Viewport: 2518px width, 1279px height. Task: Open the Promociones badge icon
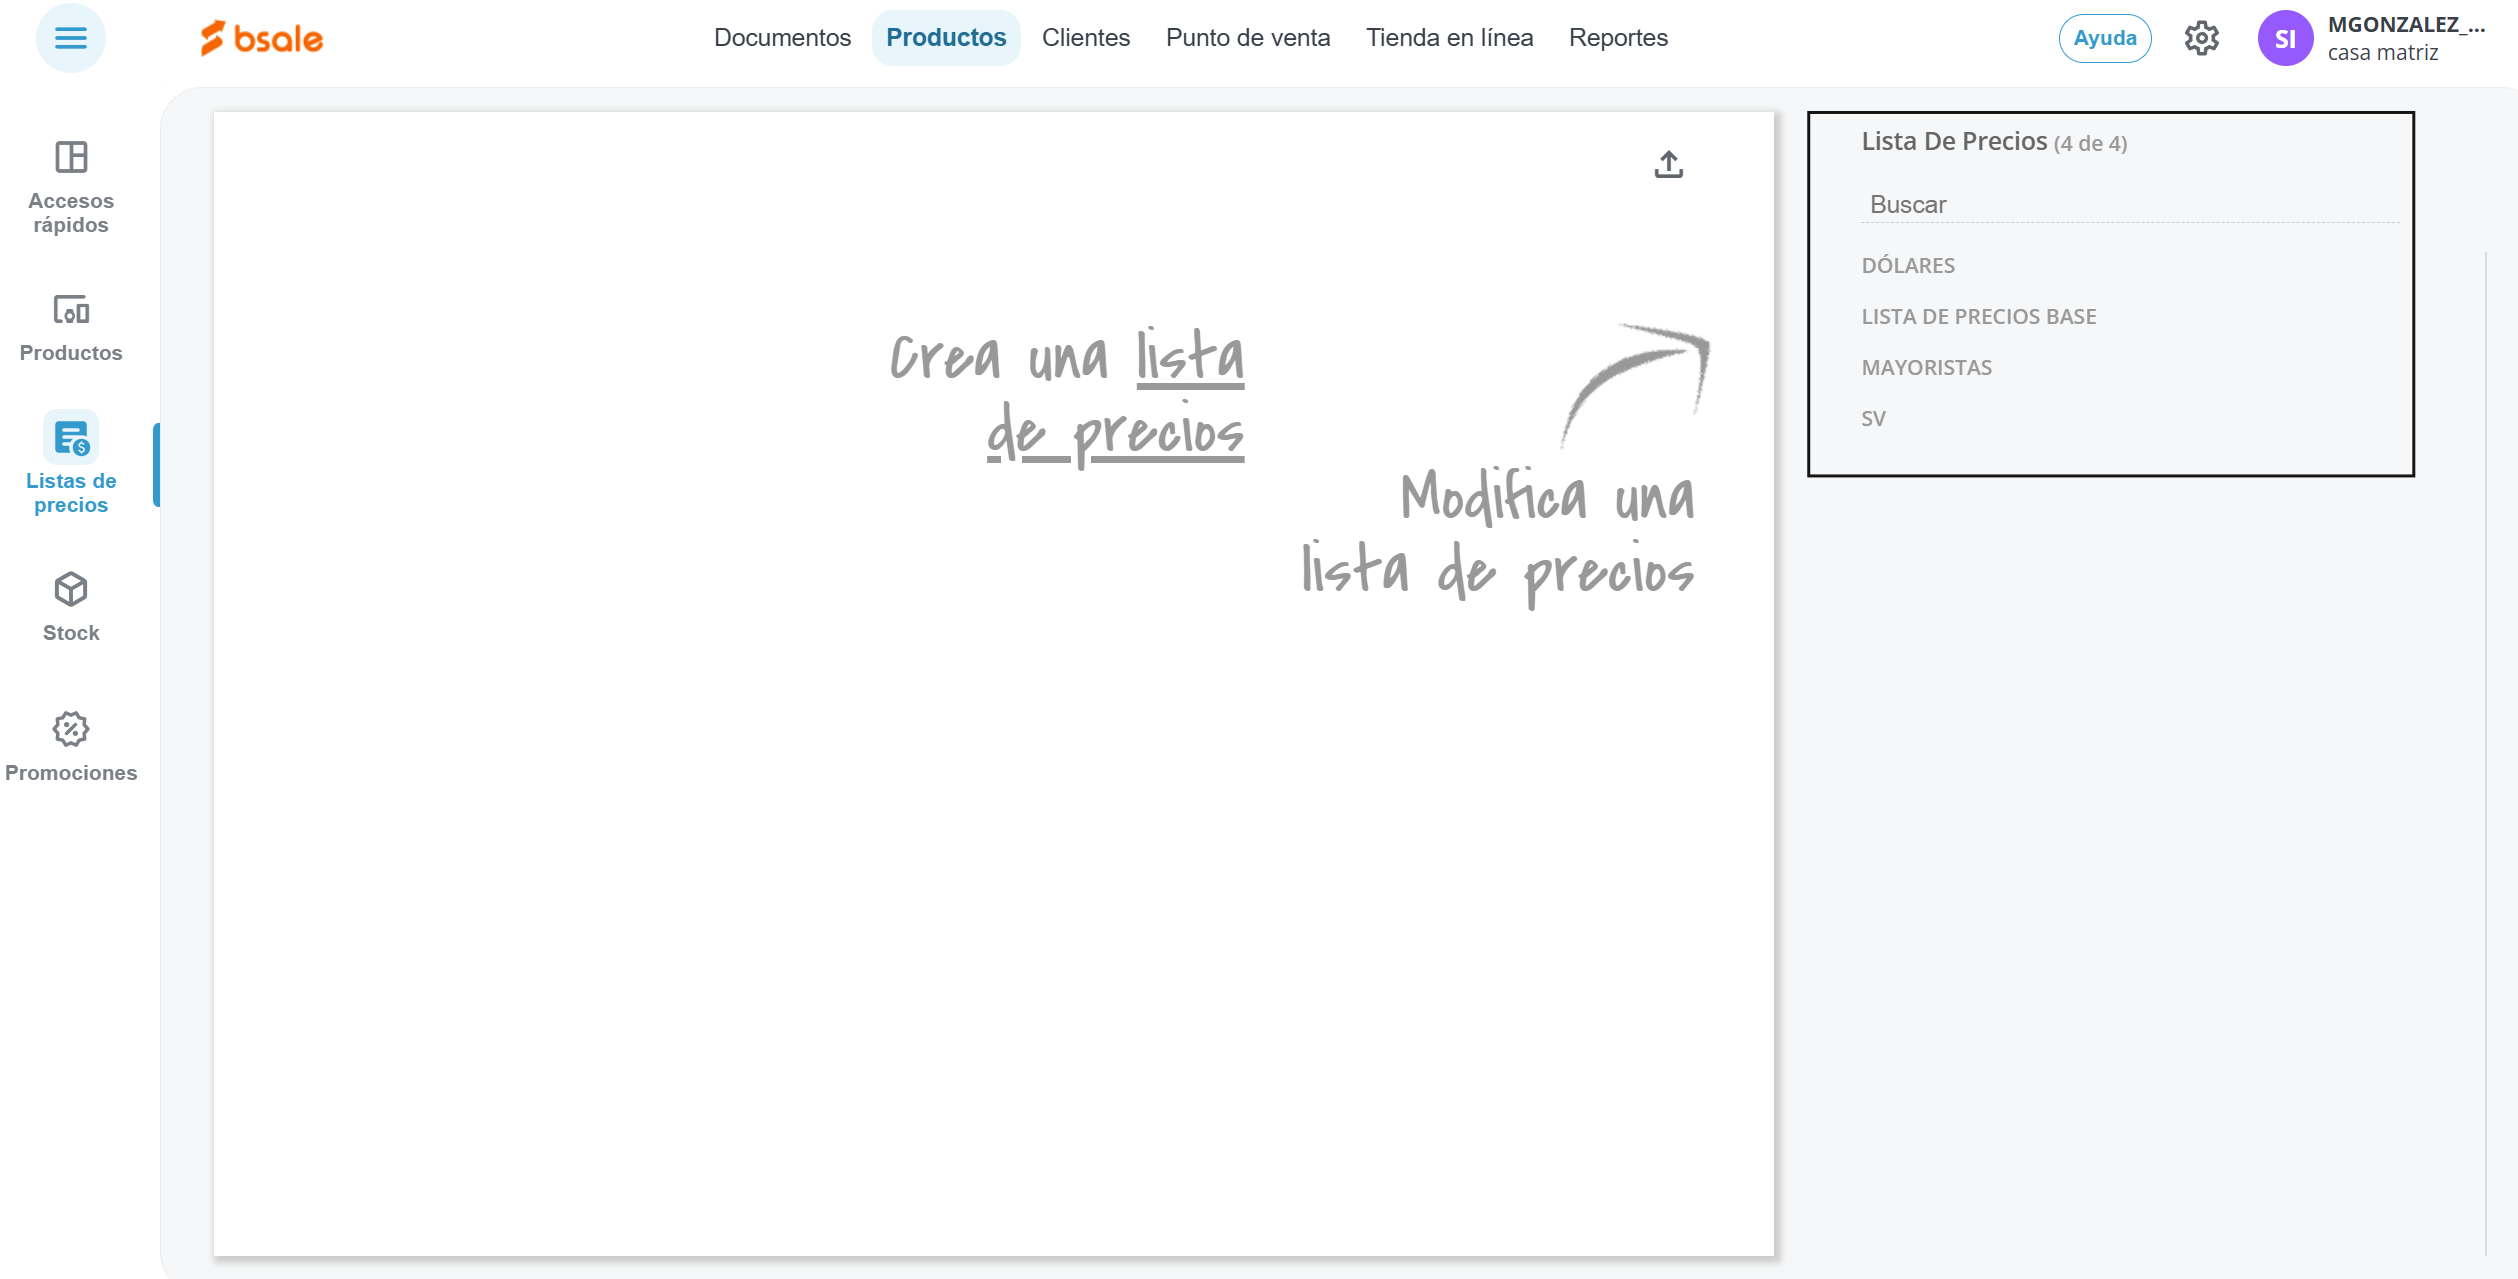tap(71, 729)
